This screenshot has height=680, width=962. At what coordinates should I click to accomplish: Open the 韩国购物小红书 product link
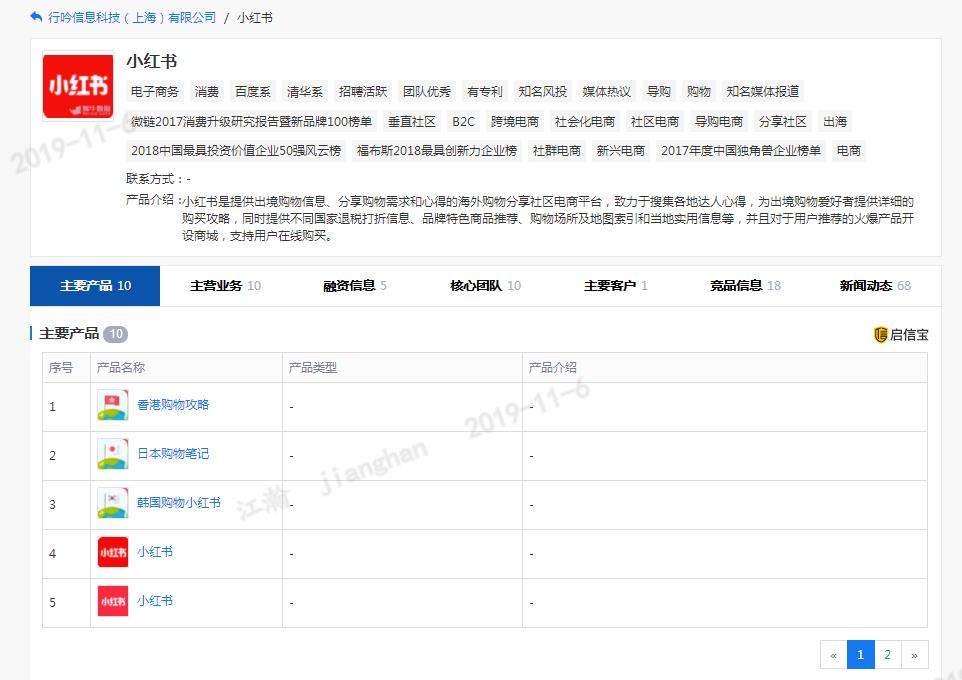coord(179,503)
